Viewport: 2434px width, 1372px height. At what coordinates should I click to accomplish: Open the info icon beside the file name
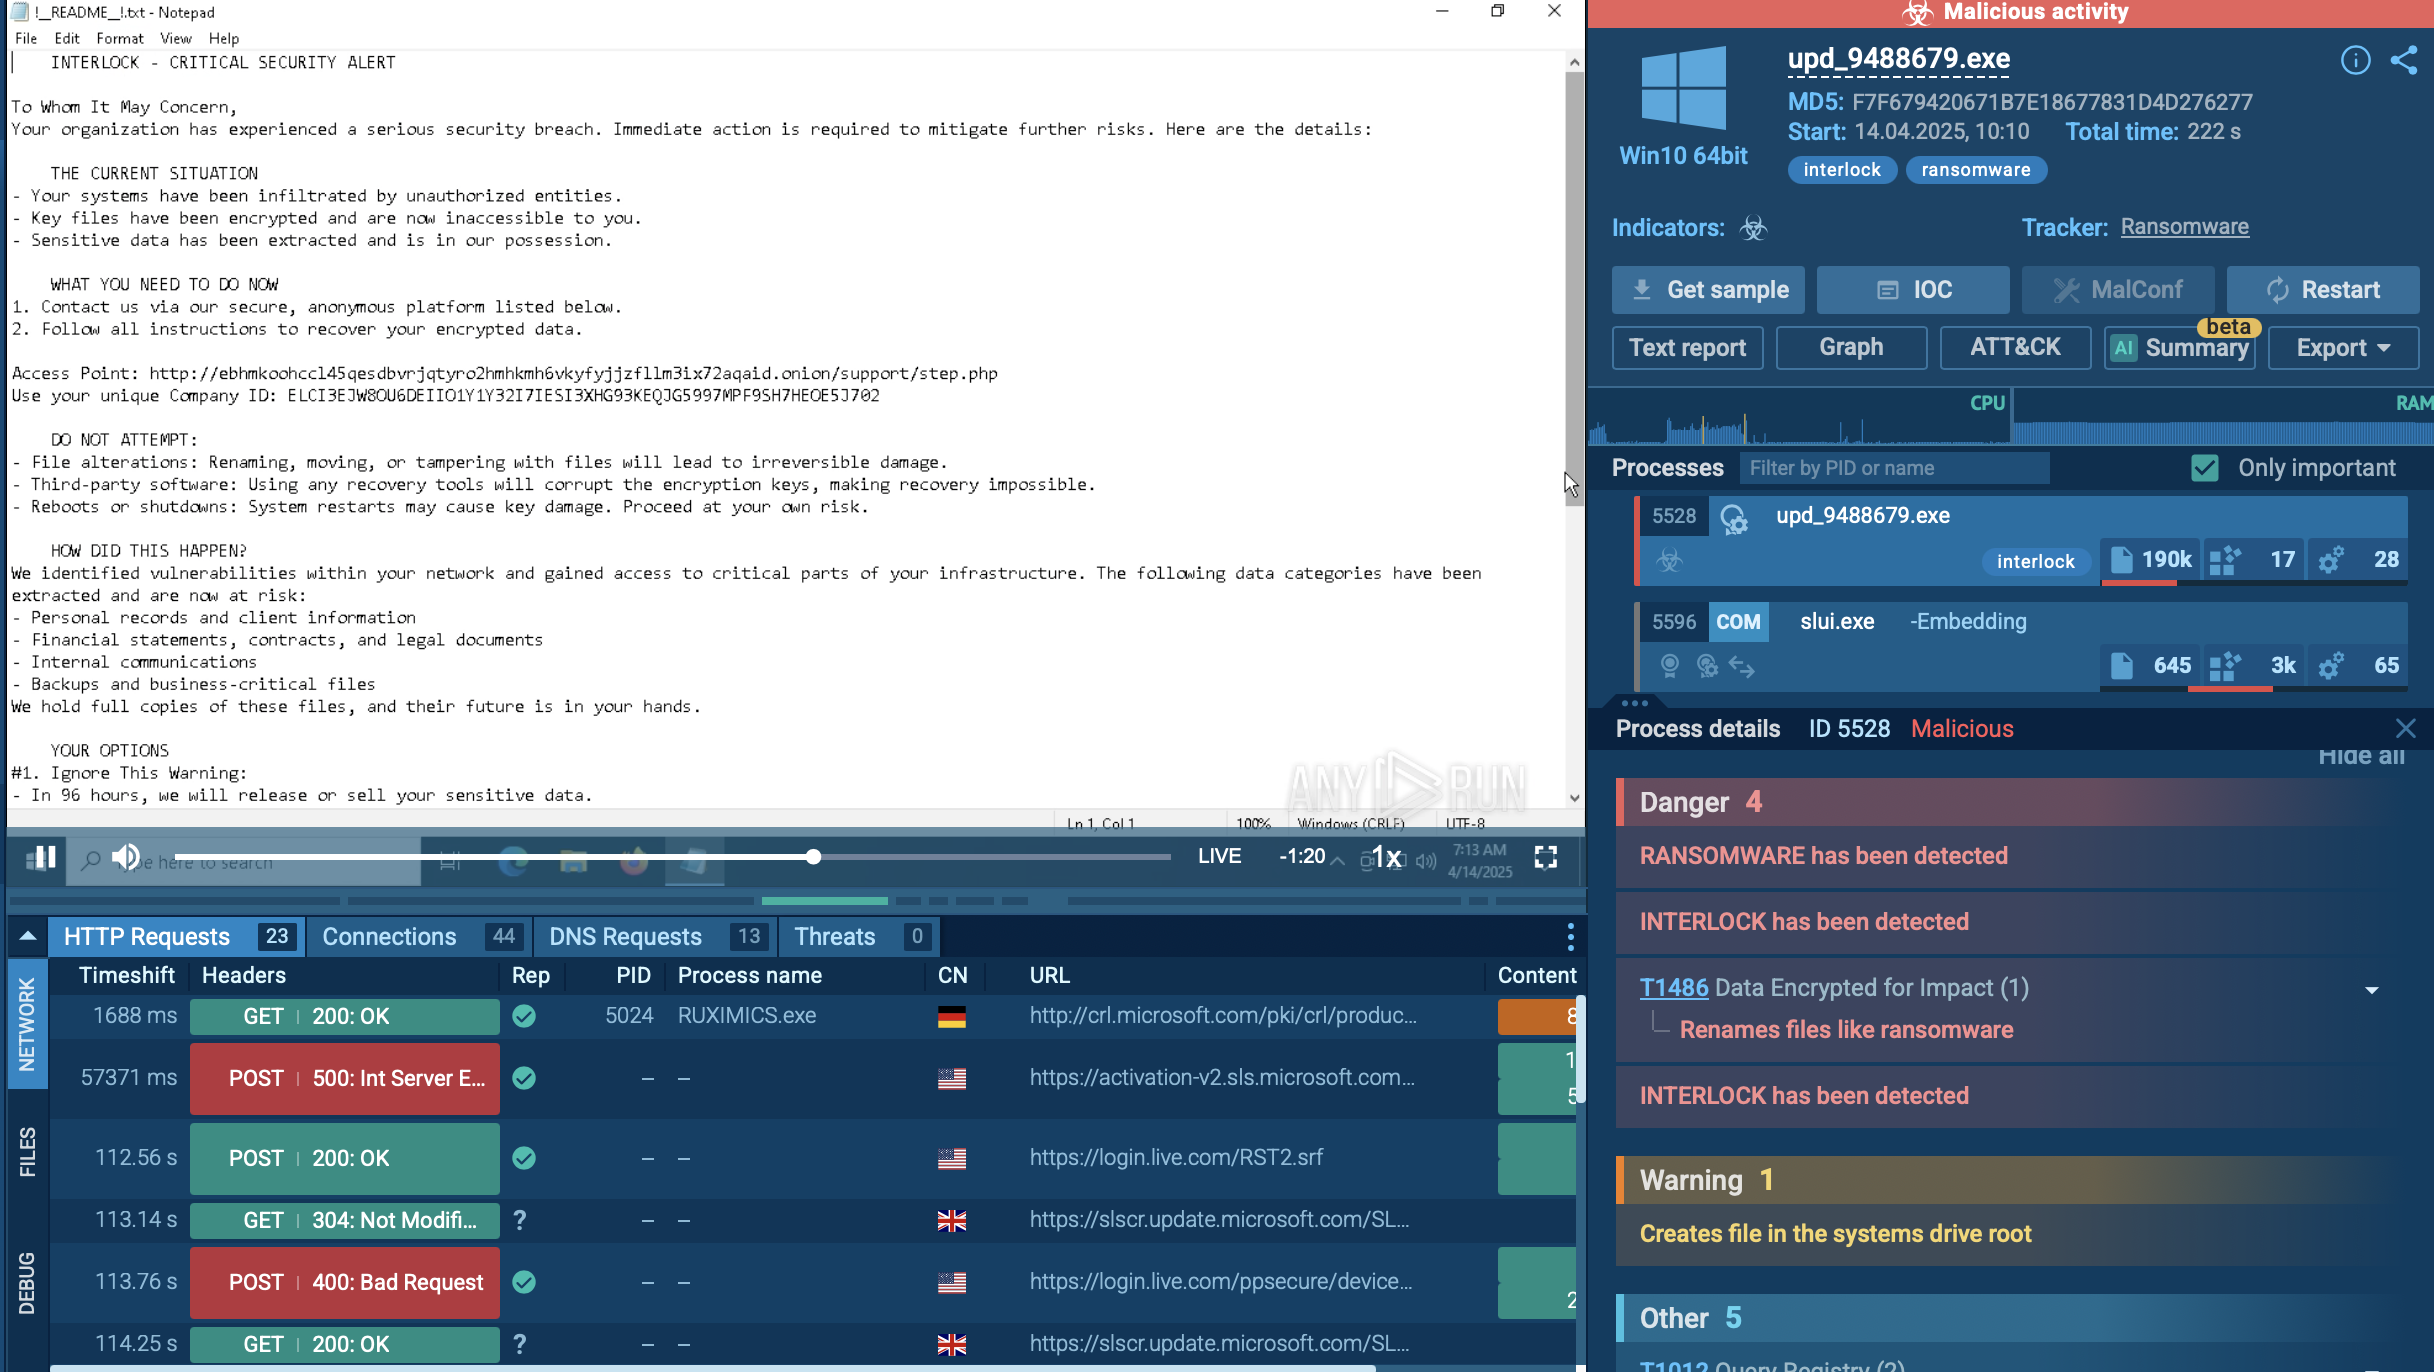coord(2355,60)
